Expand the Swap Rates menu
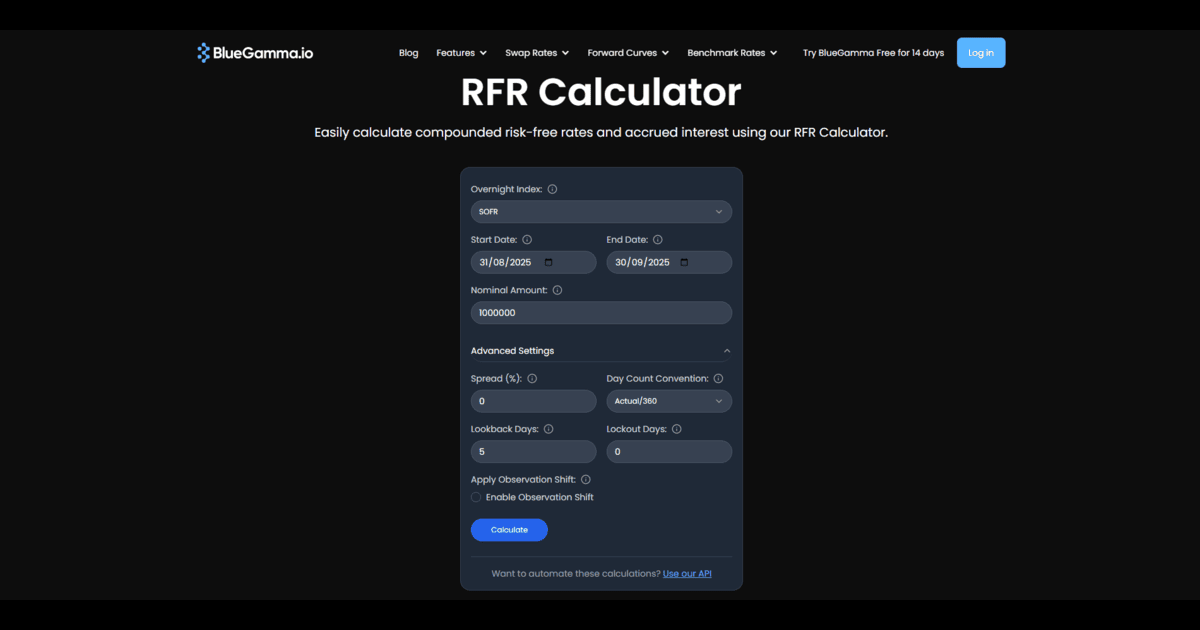The height and width of the screenshot is (630, 1200). coord(537,53)
